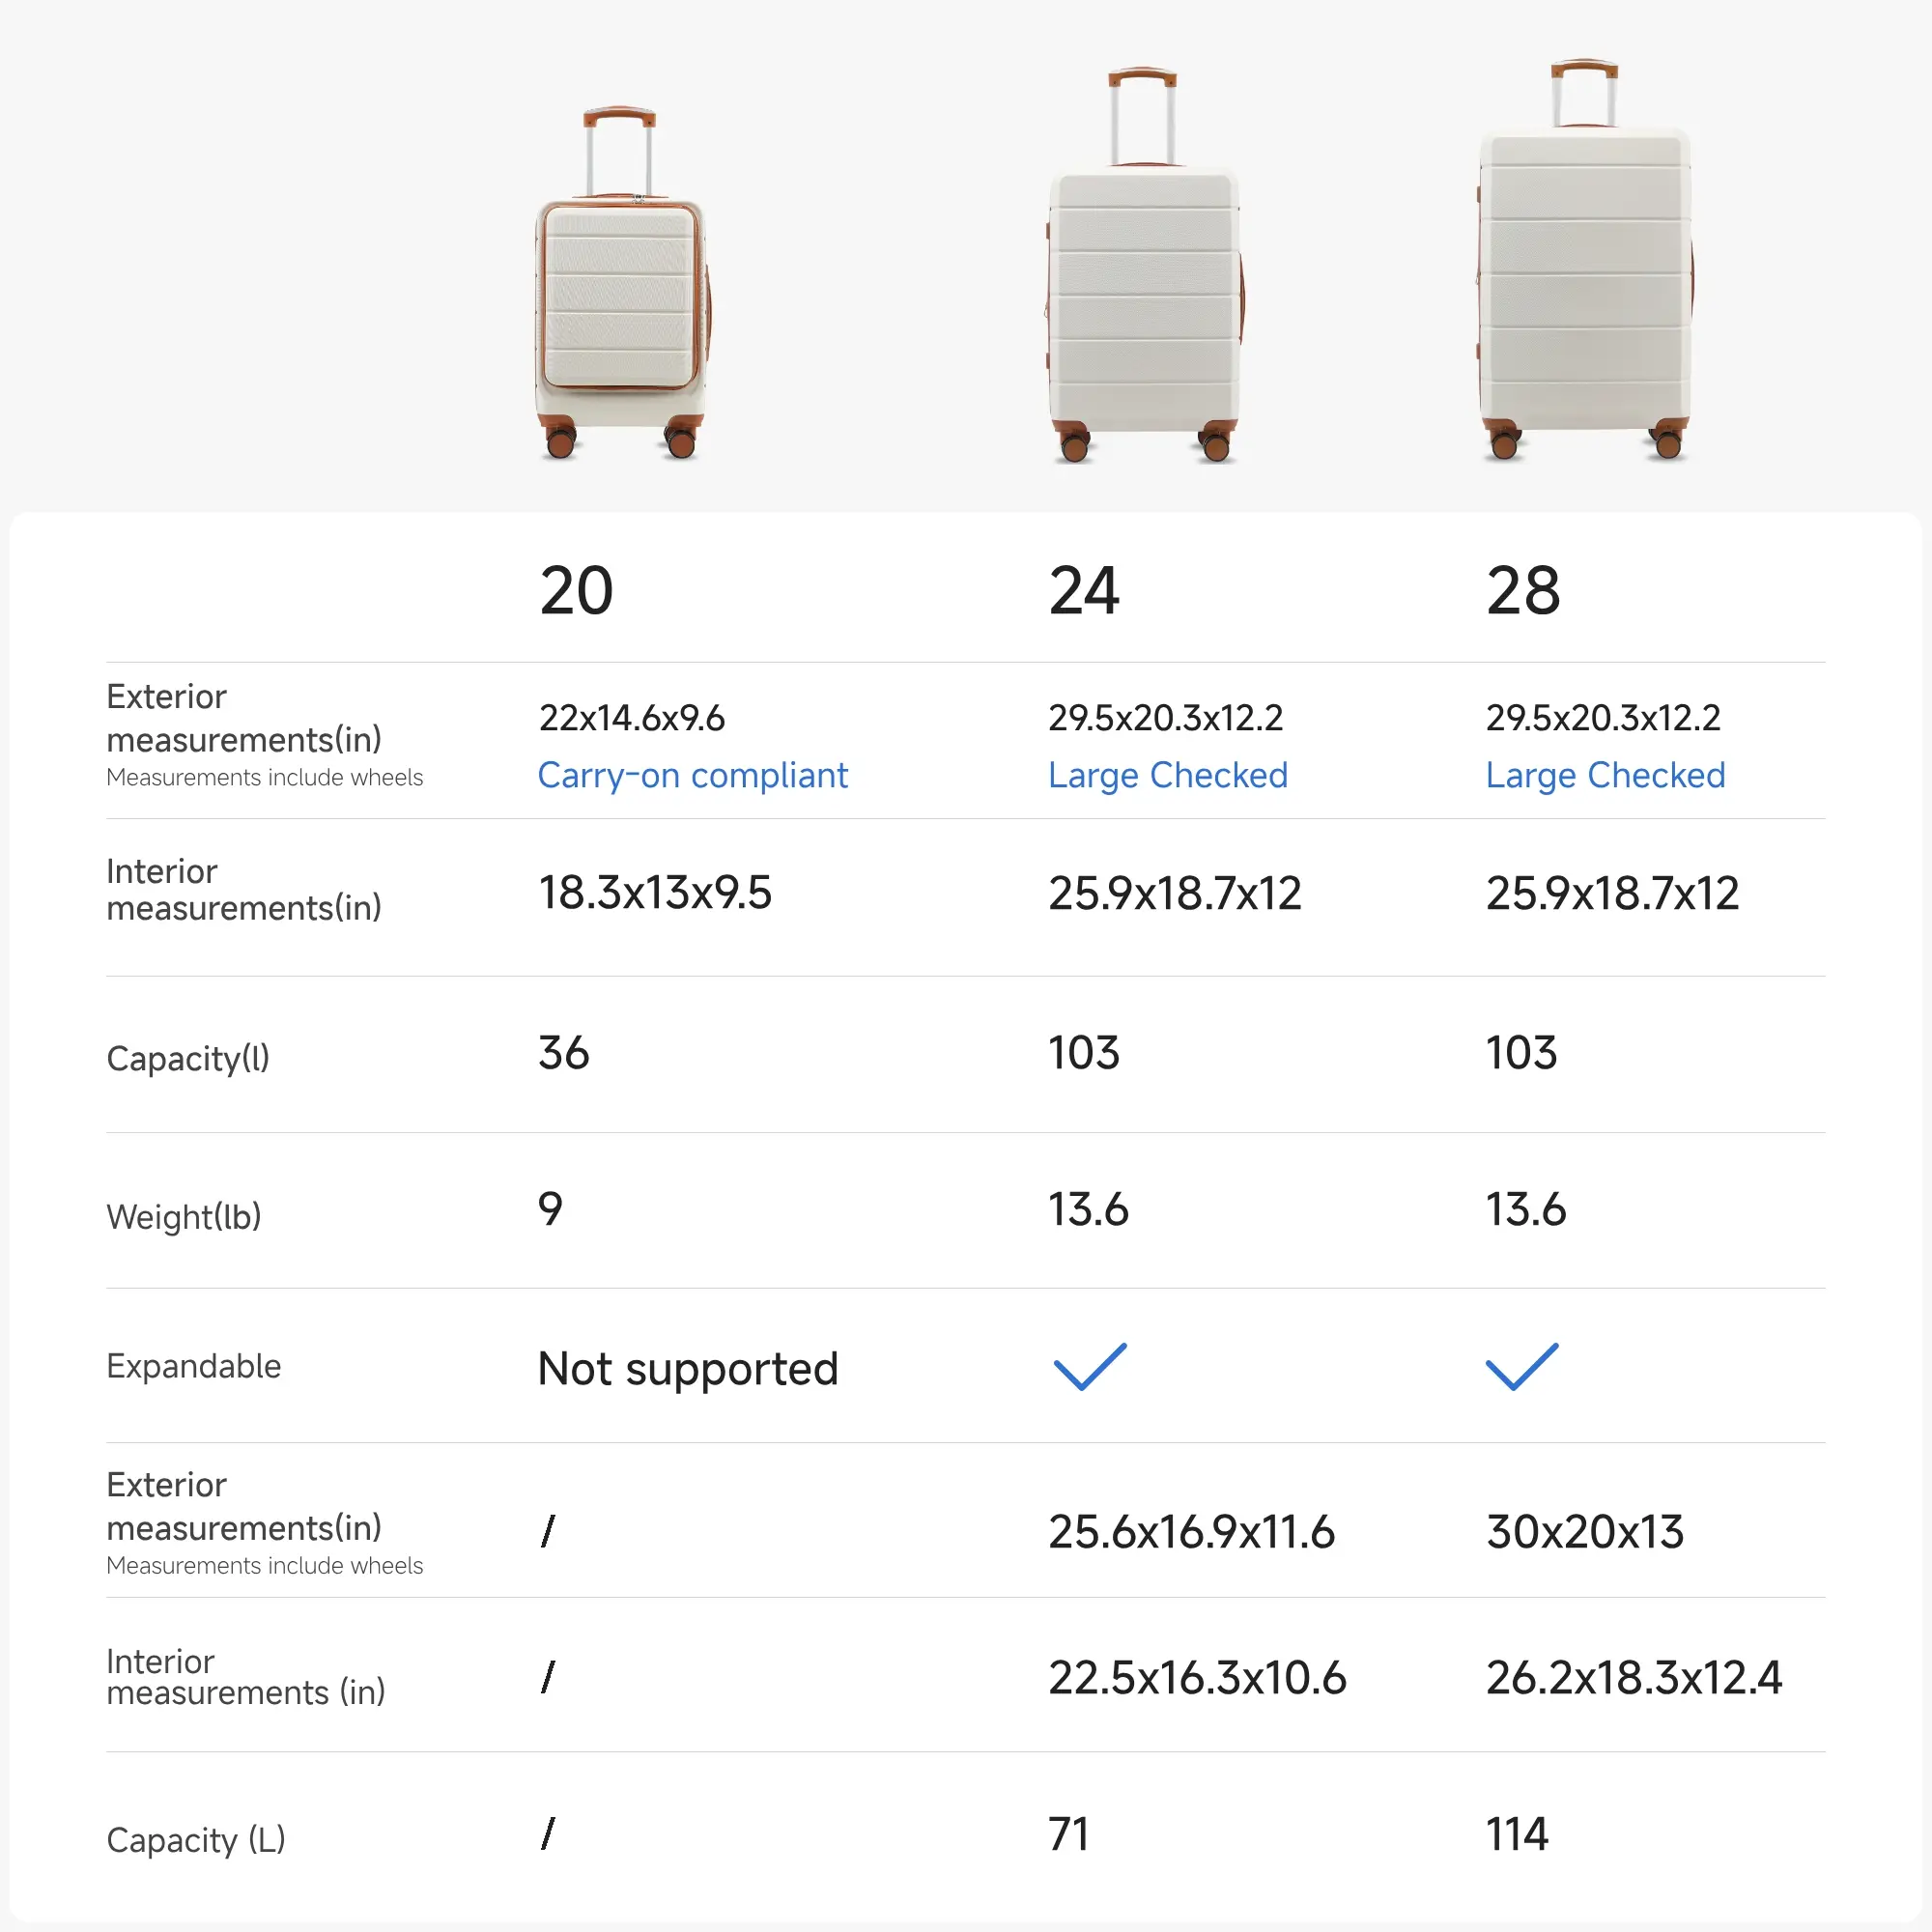This screenshot has height=1932, width=1932.
Task: Click the 36 capacity value
Action: coord(564,1053)
